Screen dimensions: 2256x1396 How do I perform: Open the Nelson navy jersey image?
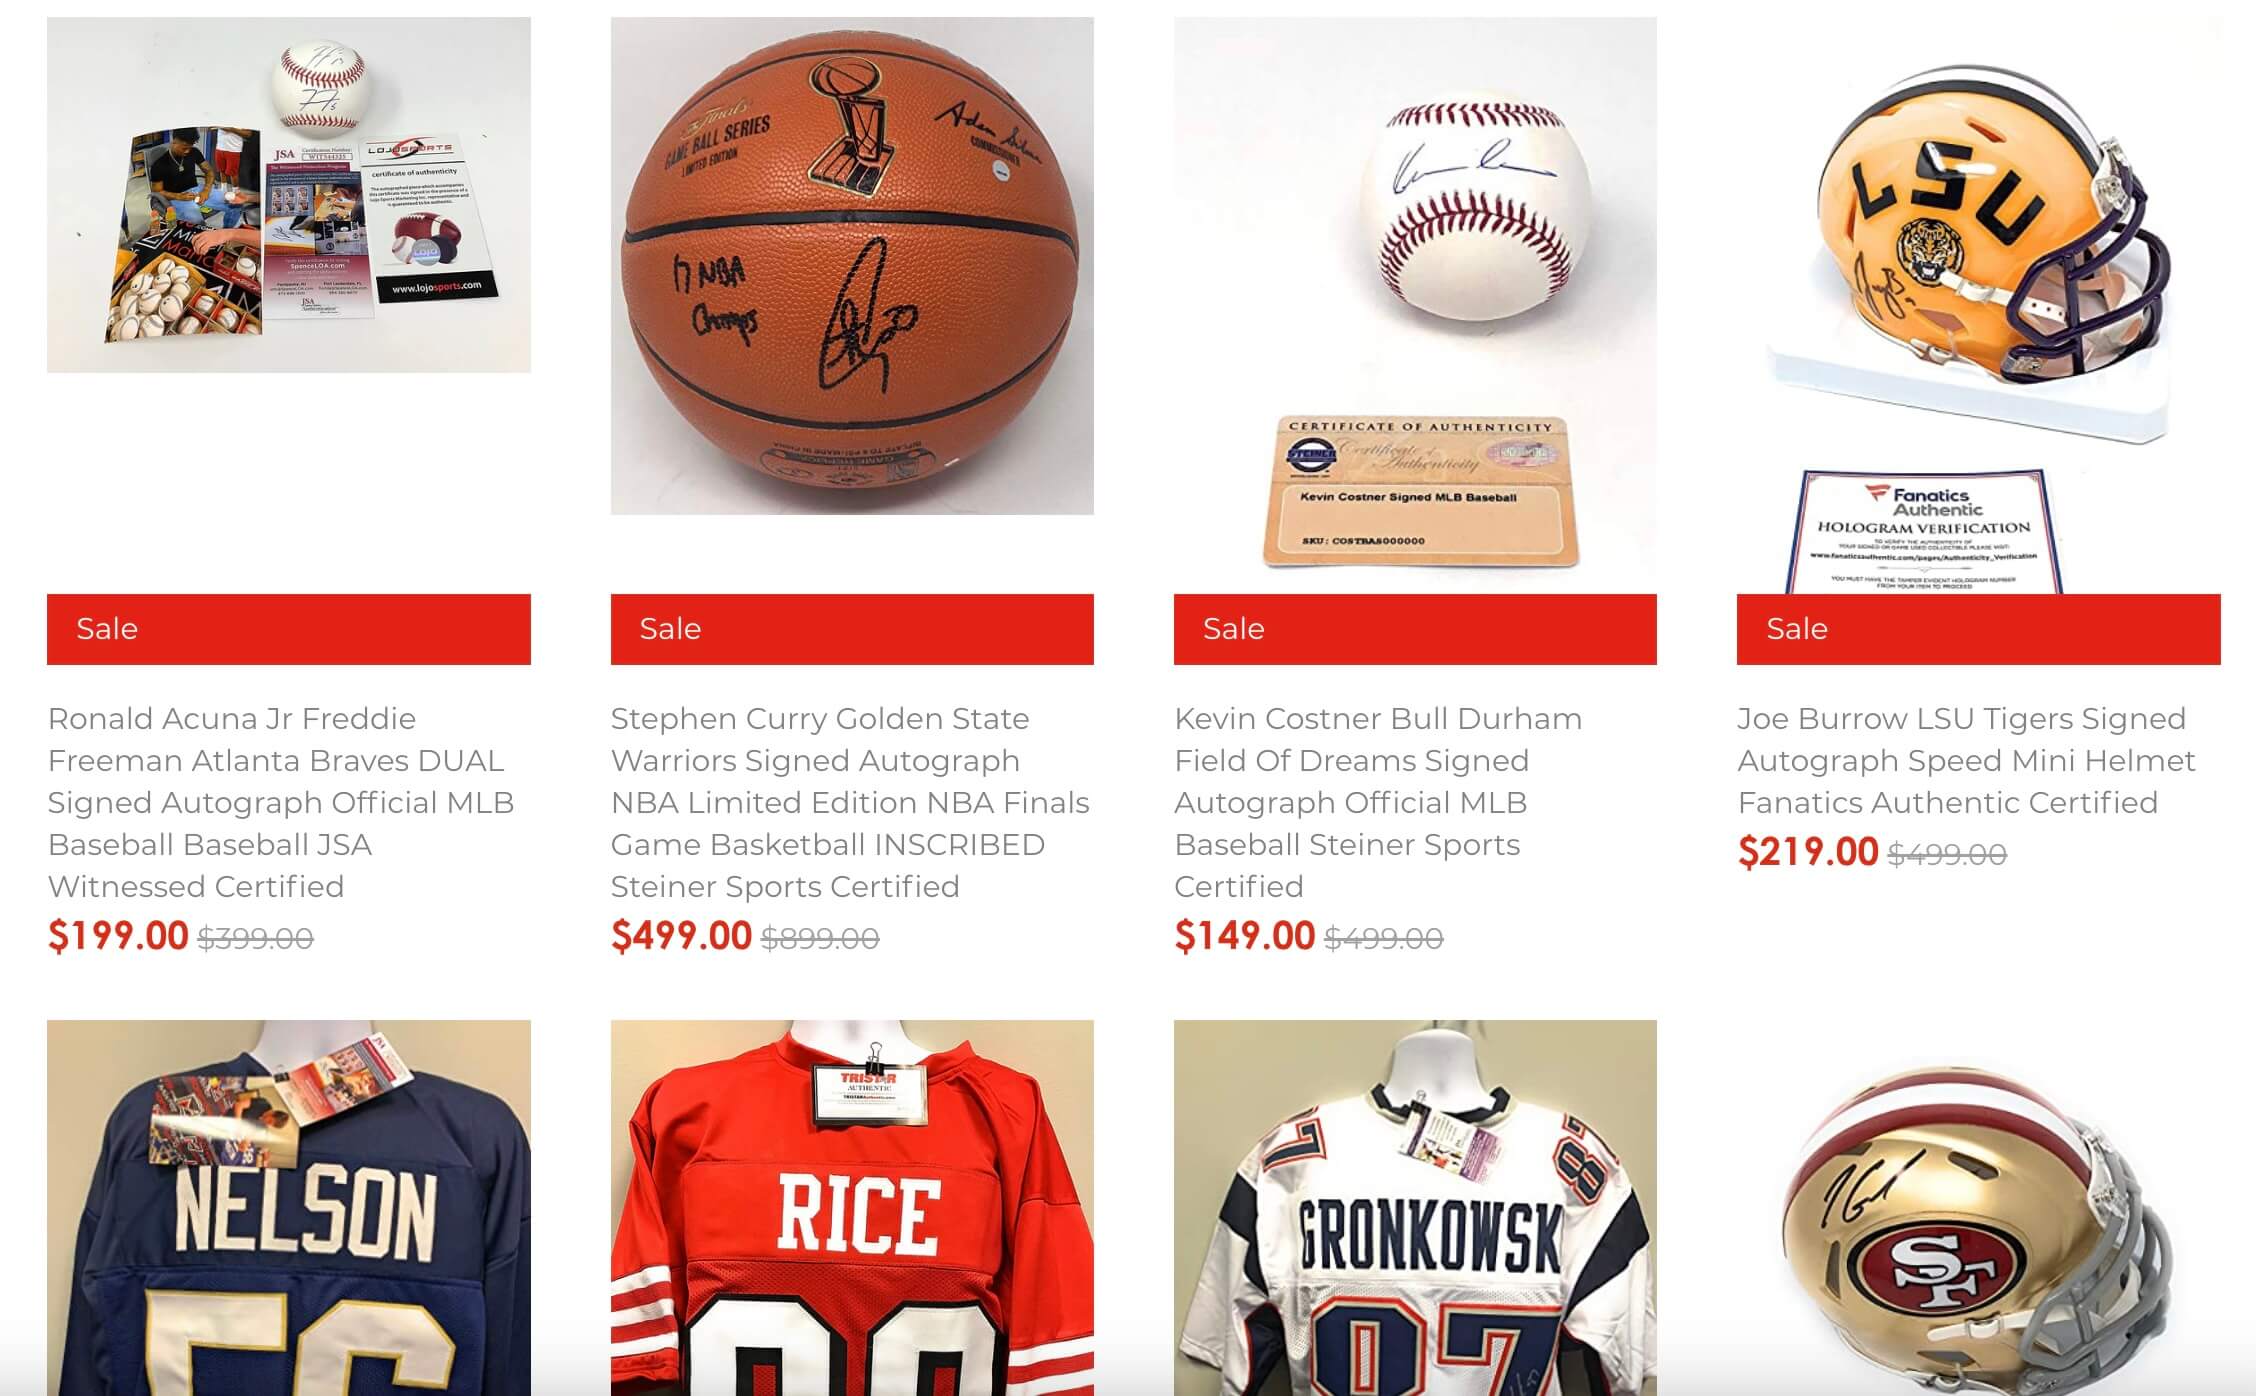288,1208
